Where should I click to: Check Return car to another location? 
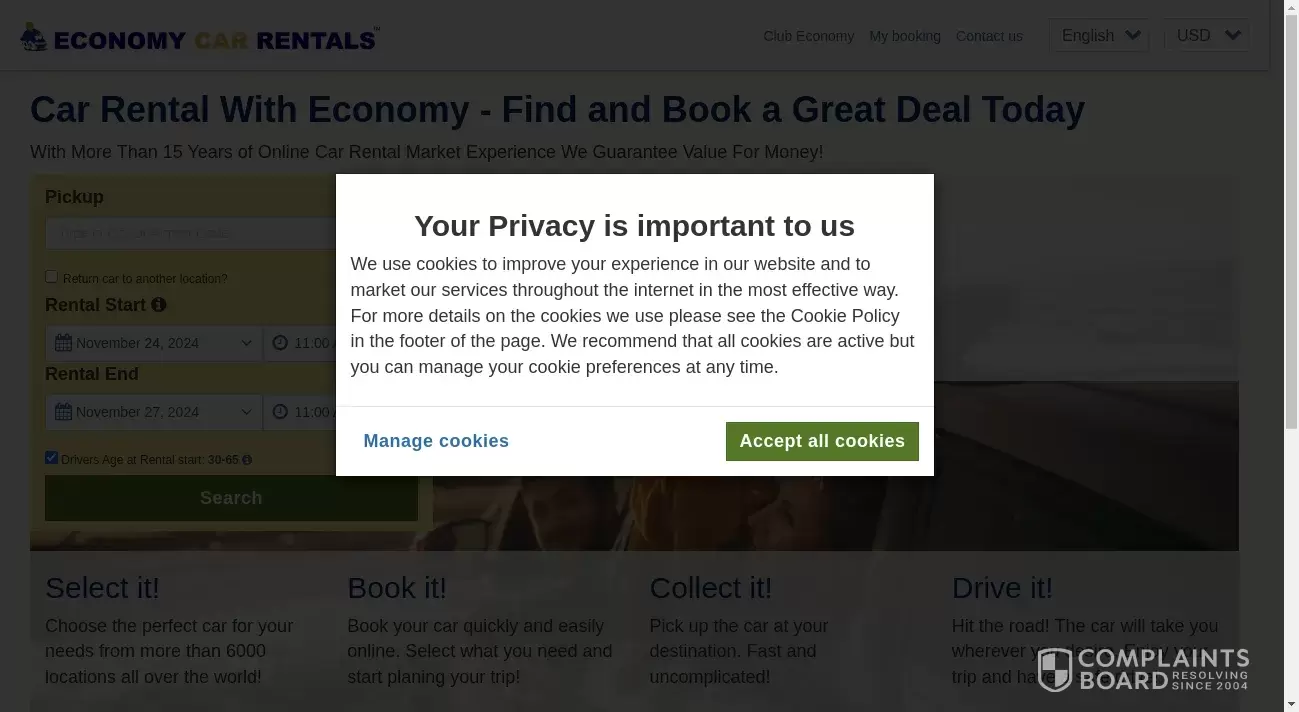pos(52,277)
